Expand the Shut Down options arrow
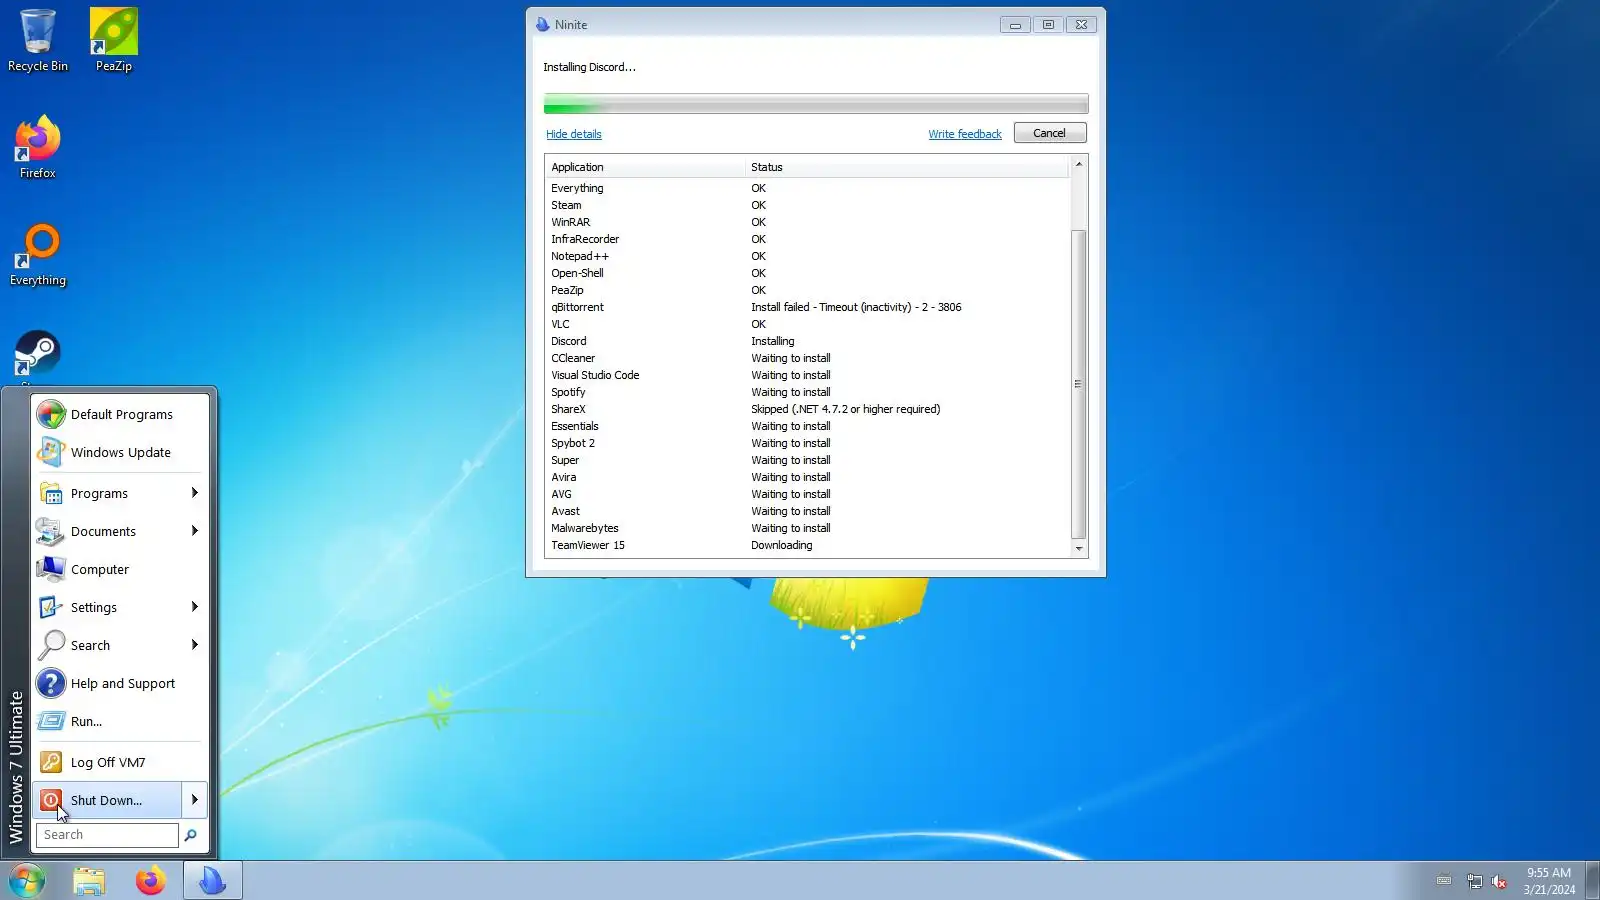Viewport: 1600px width, 900px height. pyautogui.click(x=195, y=800)
